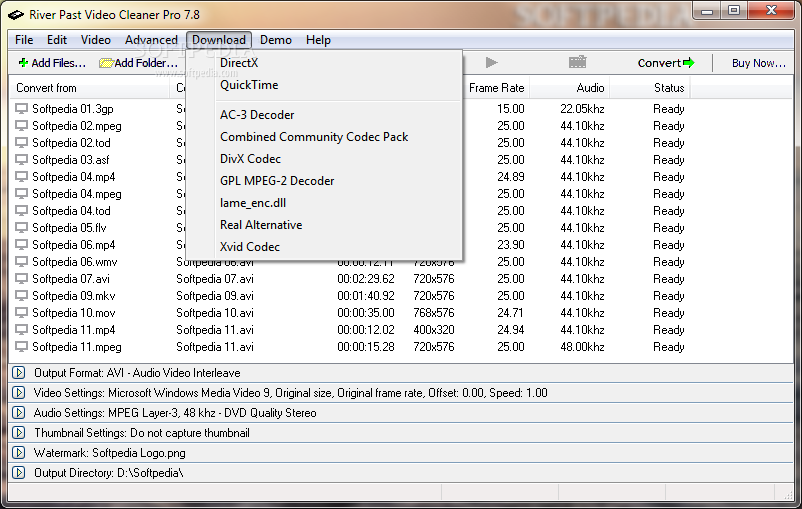The image size is (802, 509).
Task: Click the green arrow Convert icon
Action: [688, 63]
